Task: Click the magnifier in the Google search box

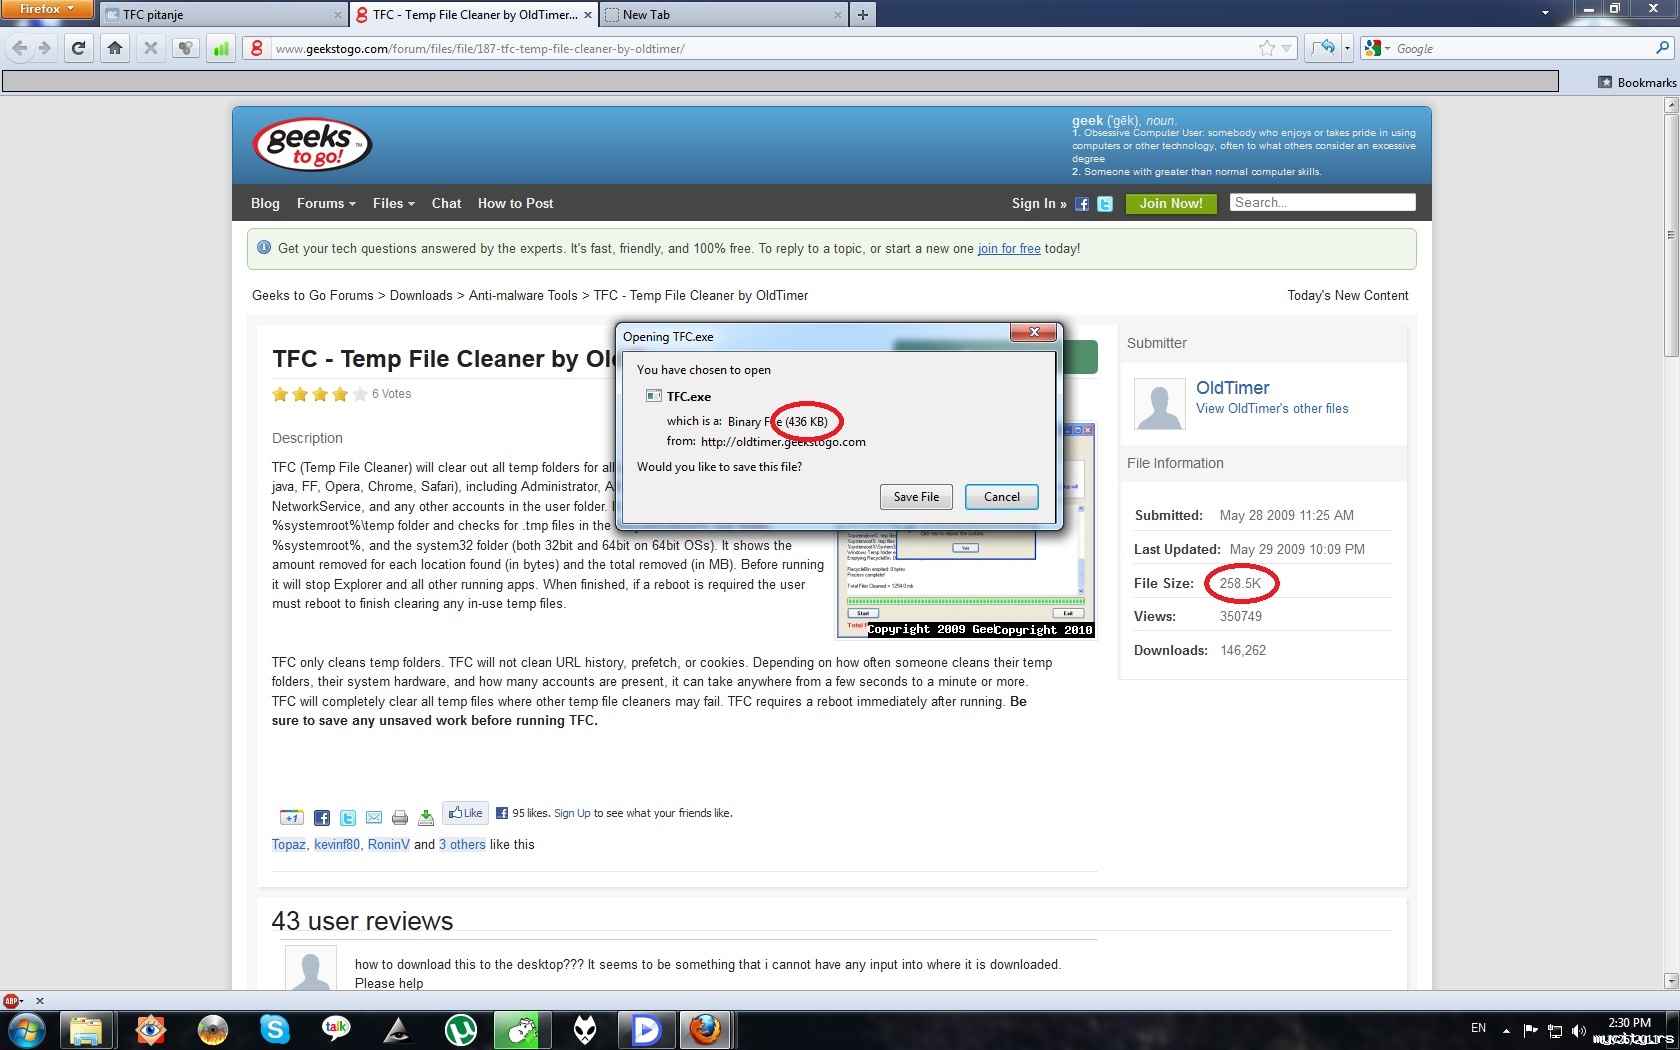Action: pos(1663,48)
